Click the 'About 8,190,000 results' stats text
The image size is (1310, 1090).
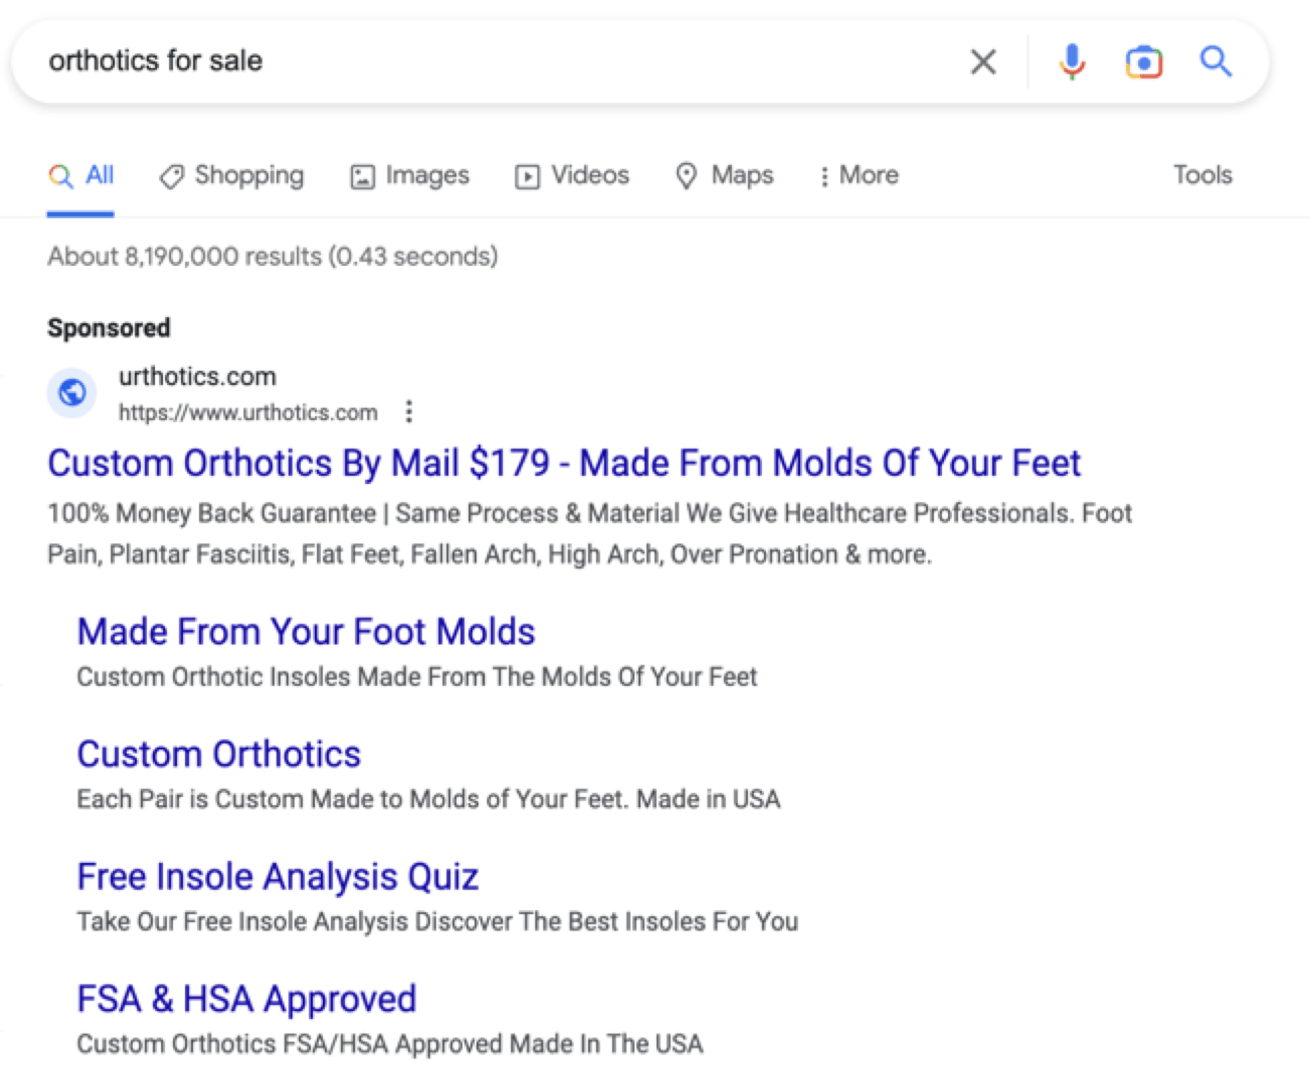[x=272, y=257]
